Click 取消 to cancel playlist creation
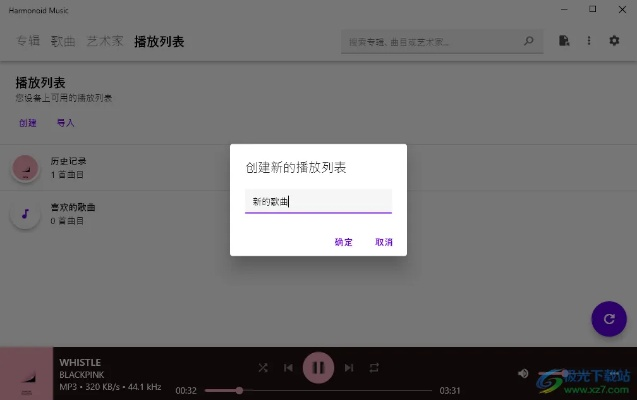The width and height of the screenshot is (637, 400). point(384,242)
